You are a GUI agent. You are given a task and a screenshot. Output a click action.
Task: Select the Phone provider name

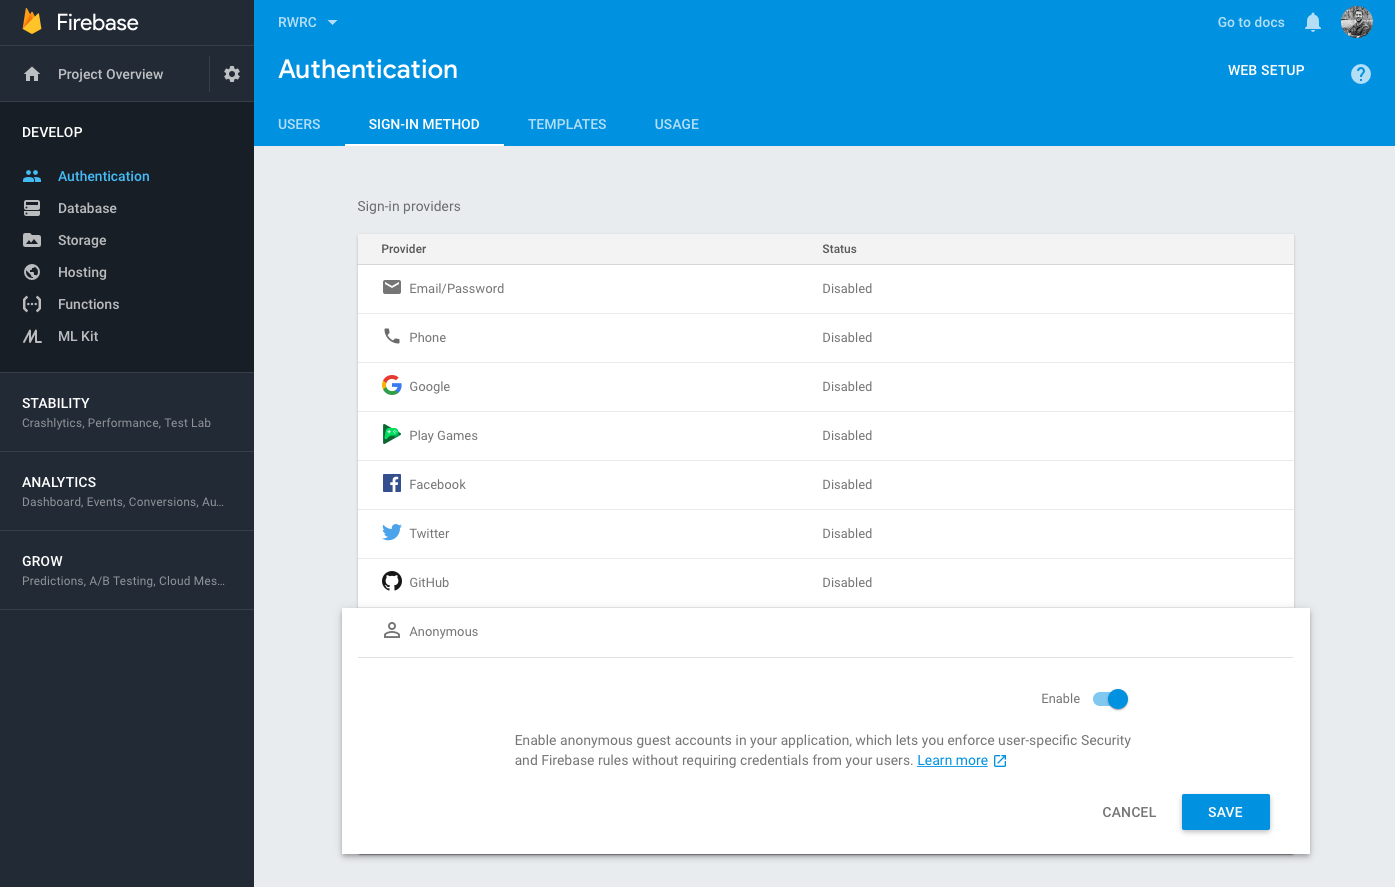427,337
